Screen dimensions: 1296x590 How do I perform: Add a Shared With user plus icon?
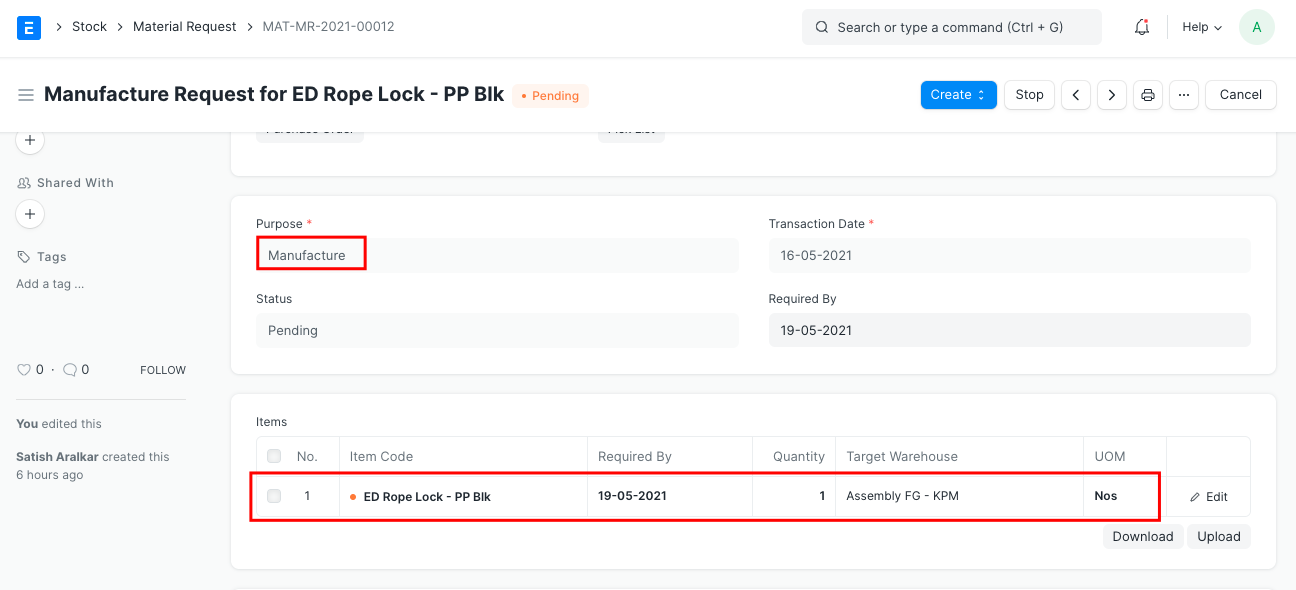[x=30, y=214]
